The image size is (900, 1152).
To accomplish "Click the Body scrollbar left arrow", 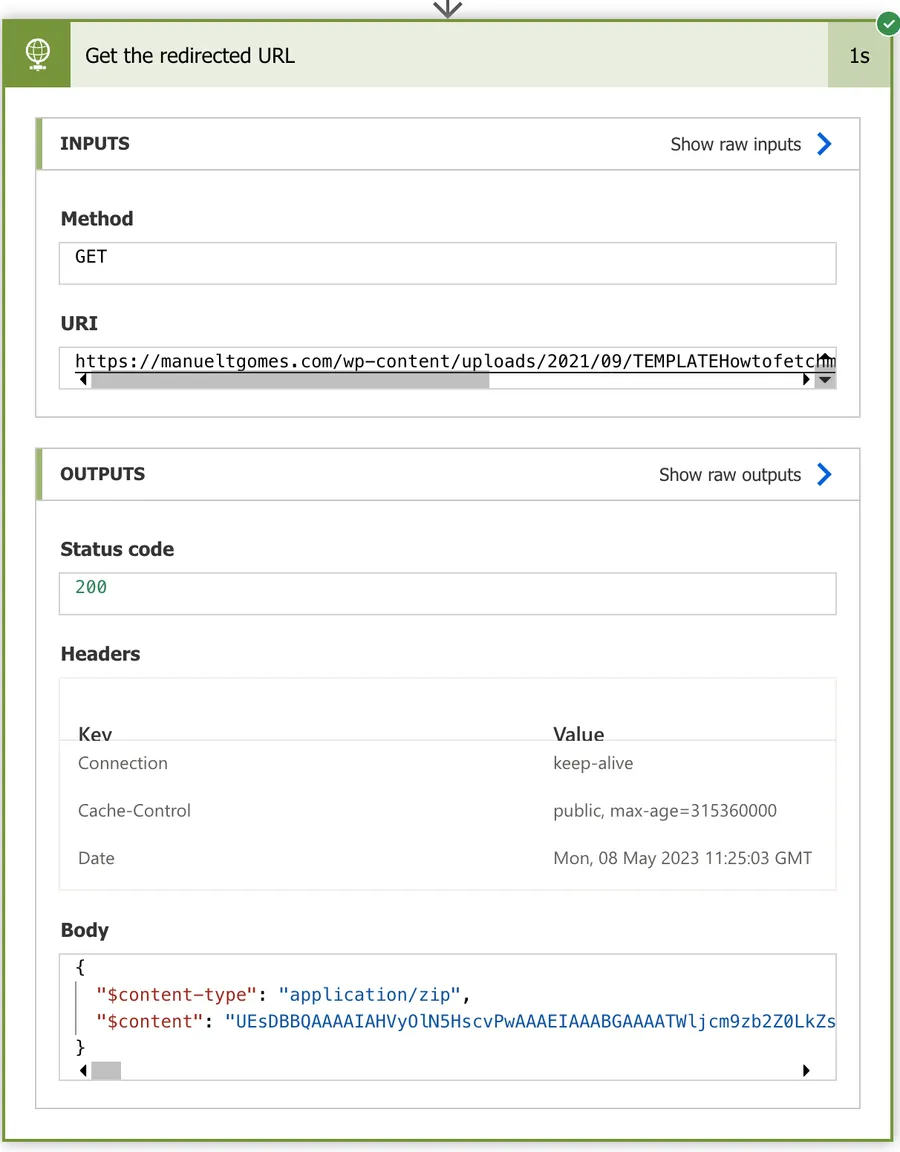I will [83, 1071].
